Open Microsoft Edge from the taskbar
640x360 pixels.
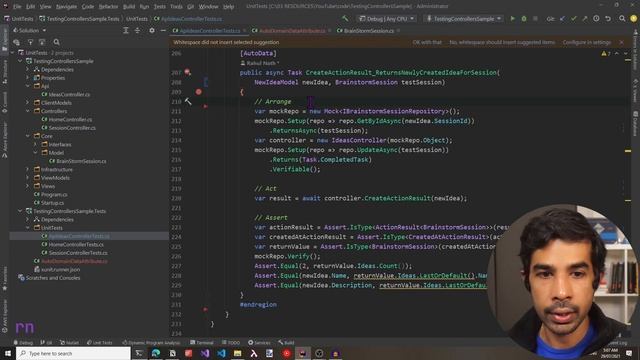click(156, 353)
